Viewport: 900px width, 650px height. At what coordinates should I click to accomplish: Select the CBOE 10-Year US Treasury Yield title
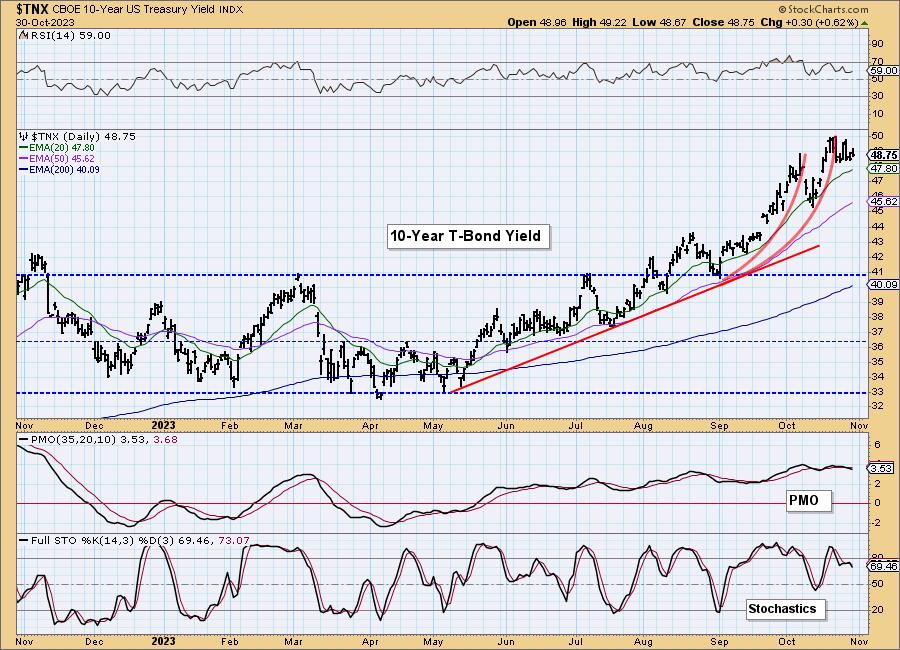pyautogui.click(x=134, y=9)
